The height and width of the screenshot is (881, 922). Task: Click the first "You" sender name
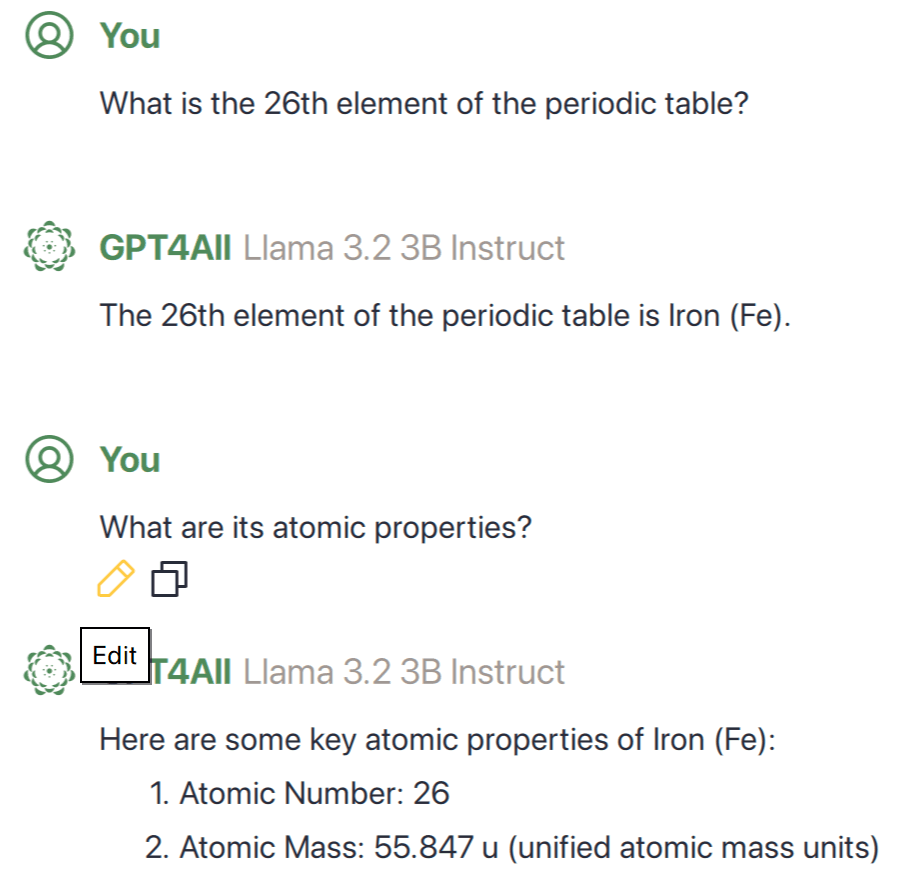130,36
